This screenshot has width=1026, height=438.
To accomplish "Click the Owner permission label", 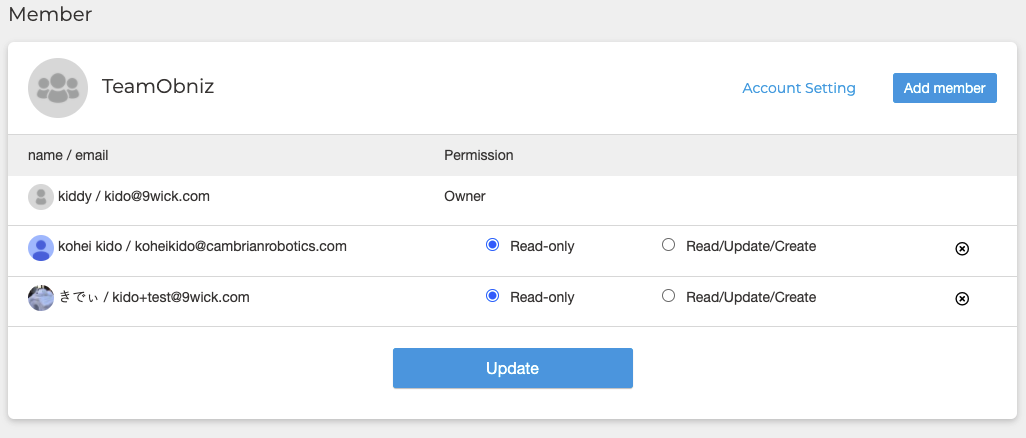I will coord(464,196).
